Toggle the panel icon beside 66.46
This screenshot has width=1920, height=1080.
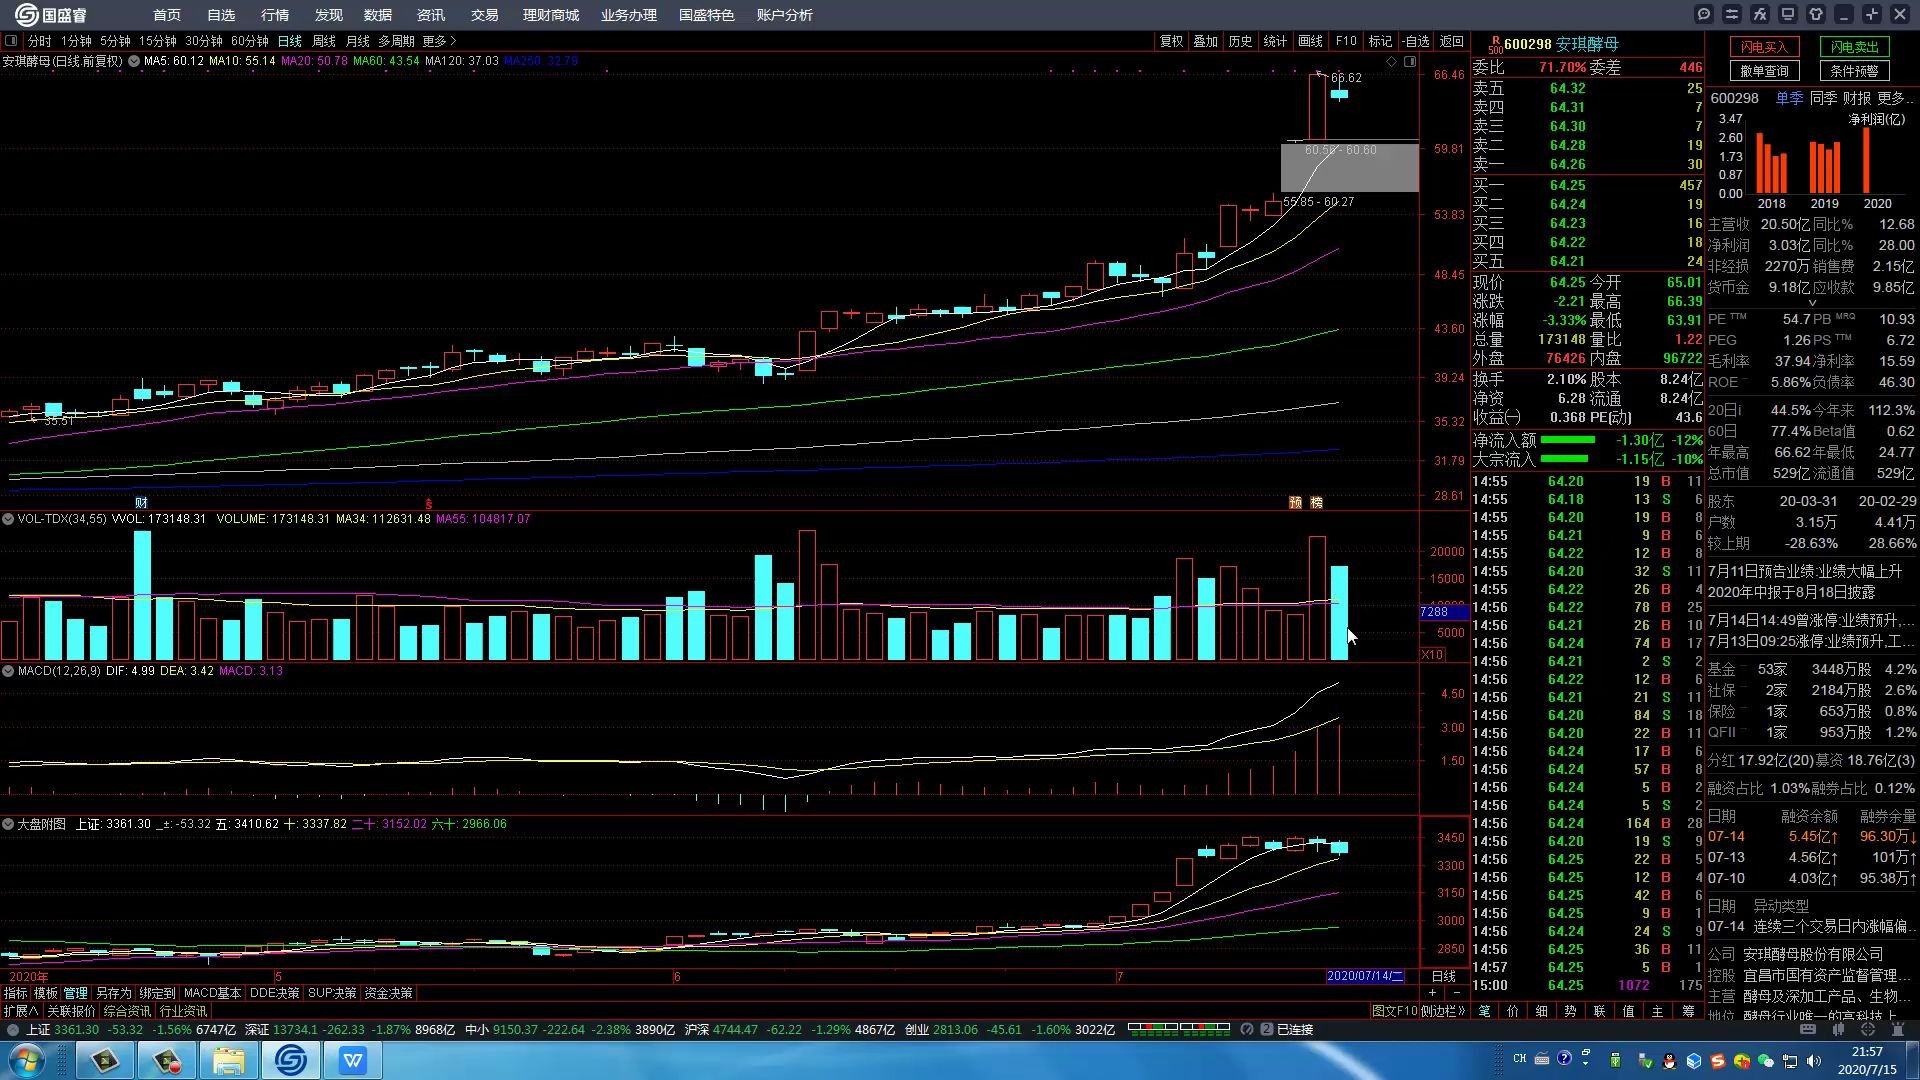click(1410, 62)
